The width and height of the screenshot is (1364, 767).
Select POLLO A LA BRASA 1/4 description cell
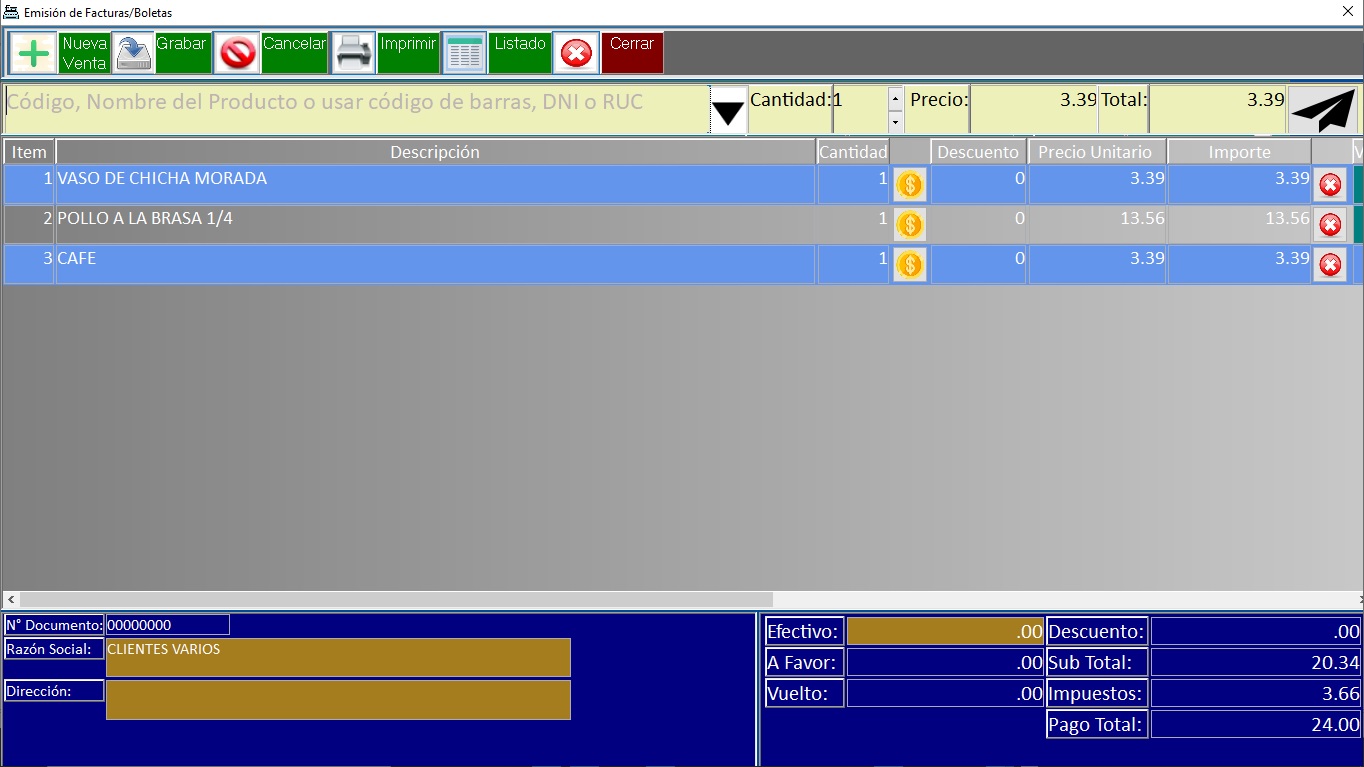(x=435, y=224)
